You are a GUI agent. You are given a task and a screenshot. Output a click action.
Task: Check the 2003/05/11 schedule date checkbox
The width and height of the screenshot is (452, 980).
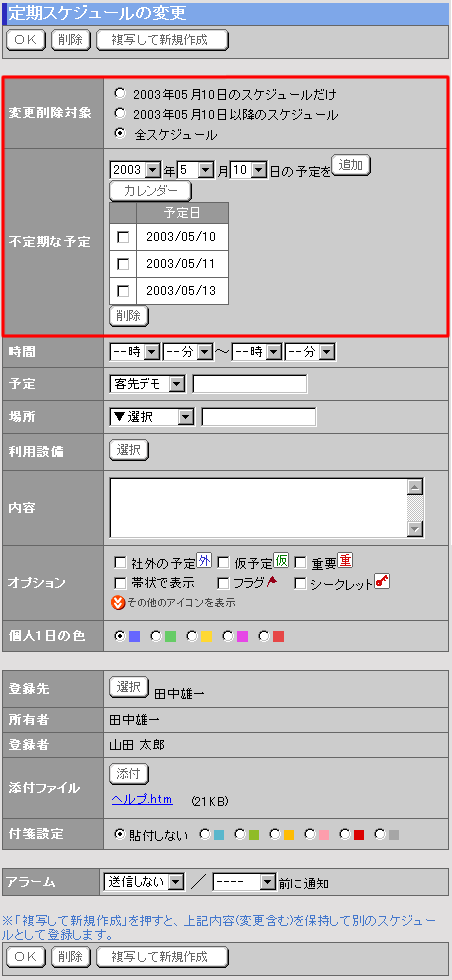pyautogui.click(x=124, y=264)
